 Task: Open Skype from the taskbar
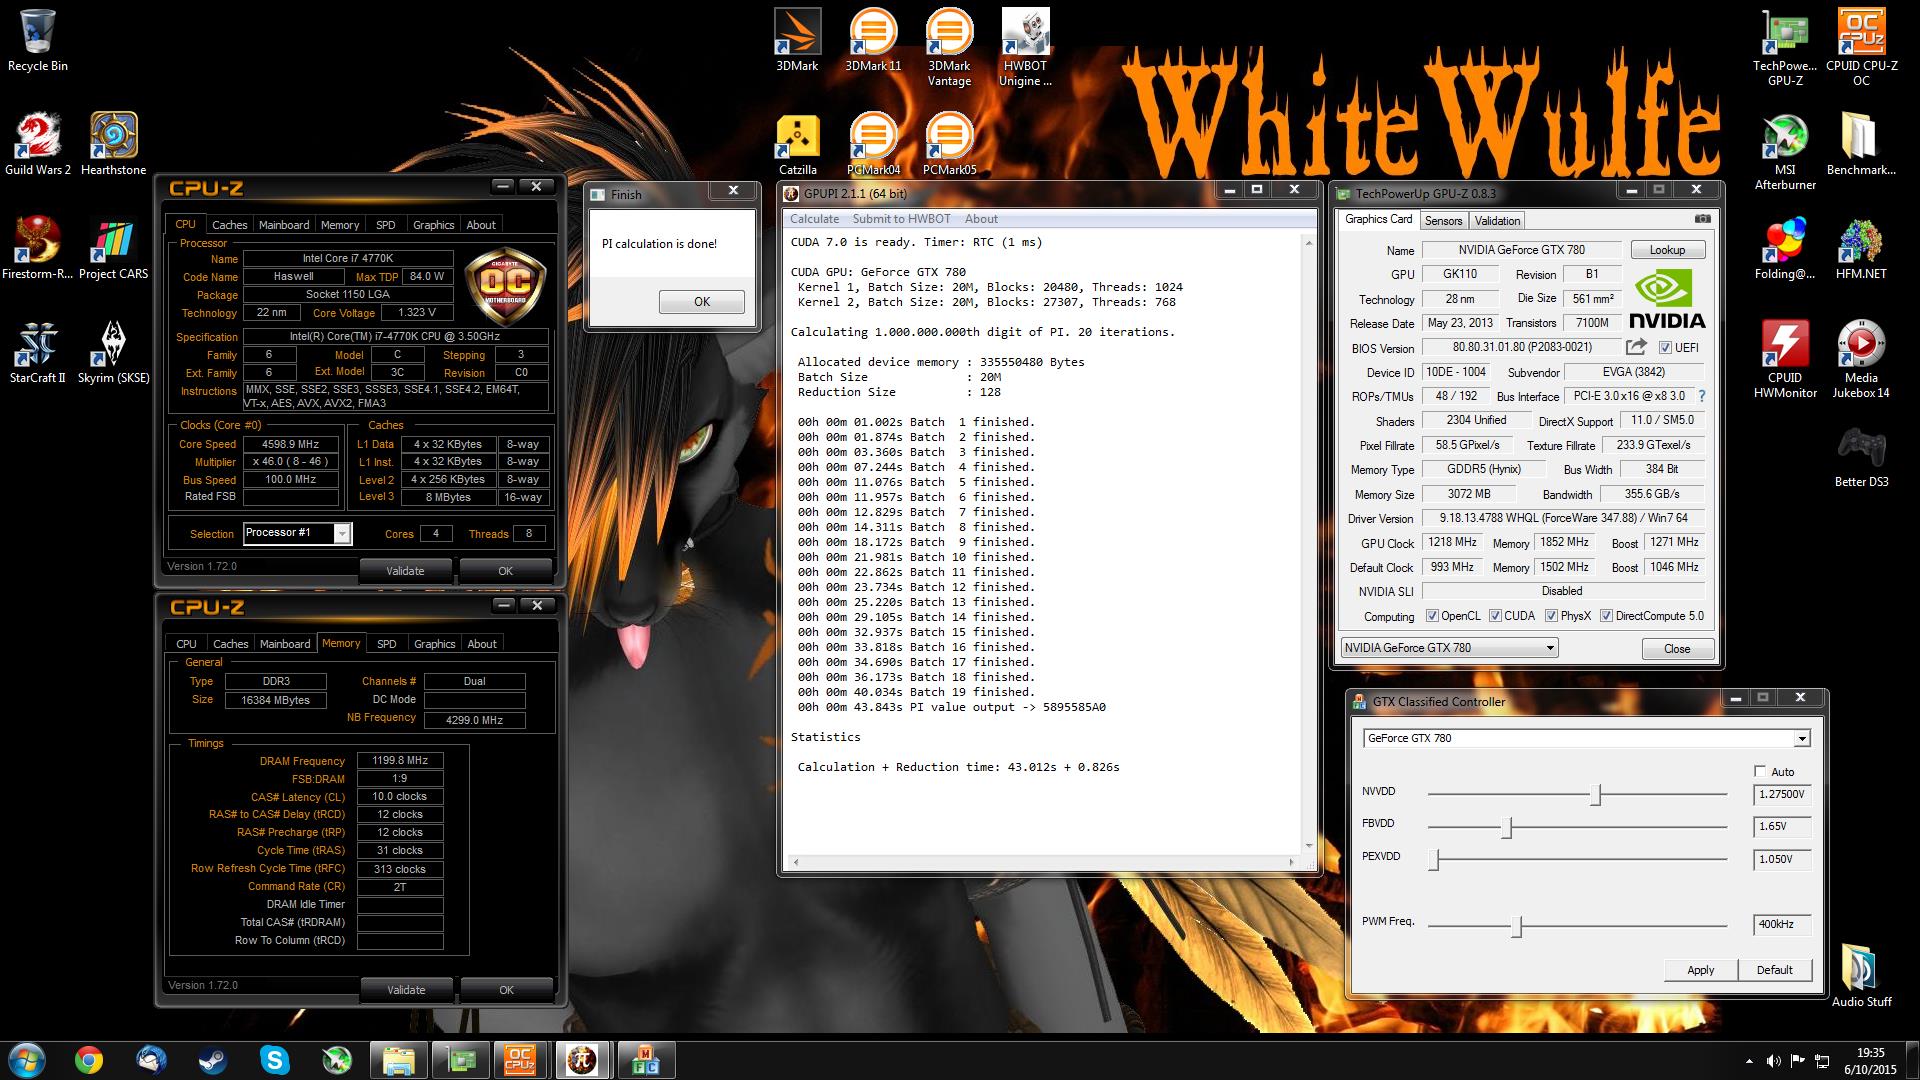(x=274, y=1060)
